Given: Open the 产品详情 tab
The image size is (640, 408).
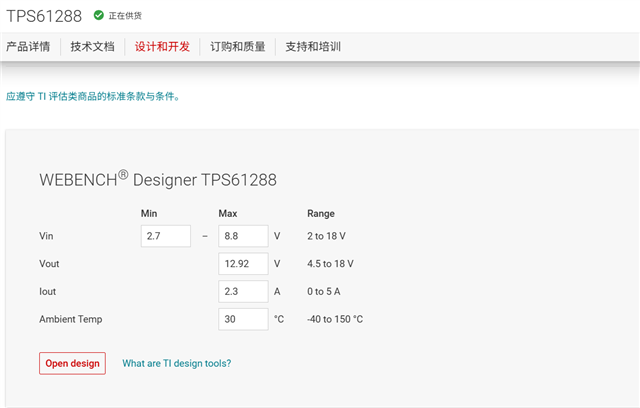Looking at the screenshot, I should point(28,47).
